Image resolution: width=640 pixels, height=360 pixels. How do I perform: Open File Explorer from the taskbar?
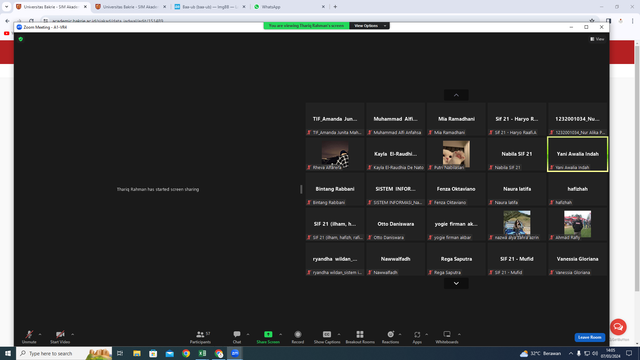(137, 353)
